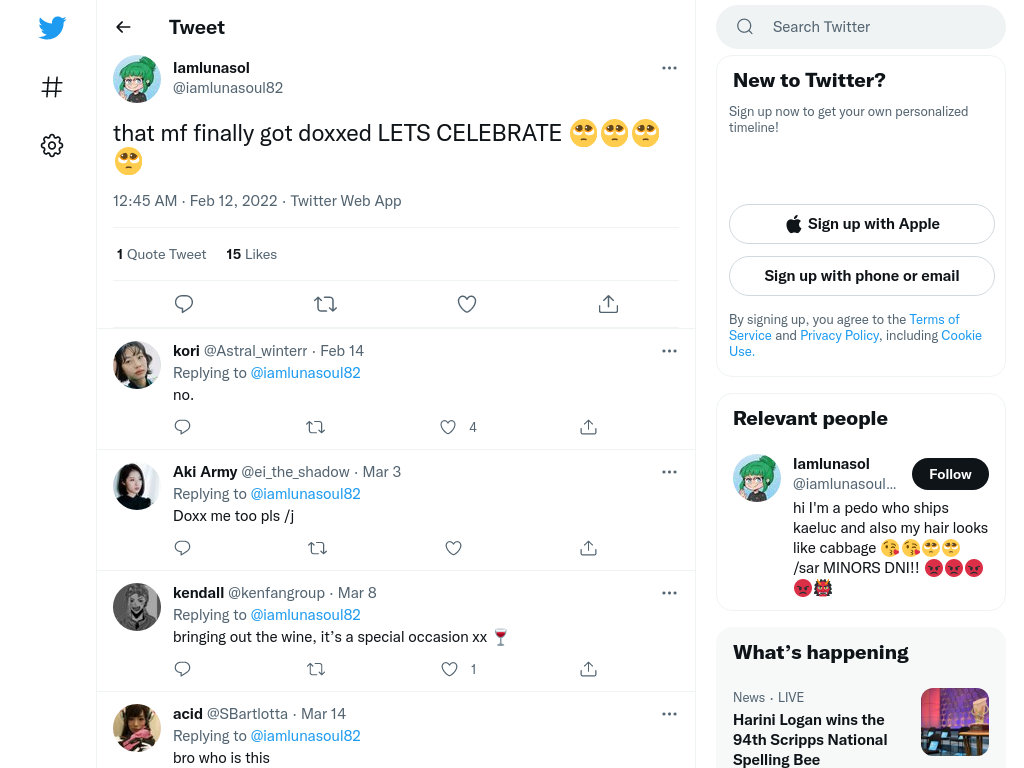Screen dimensions: 1024x768
Task: Open more options on main tweet
Action: (669, 68)
